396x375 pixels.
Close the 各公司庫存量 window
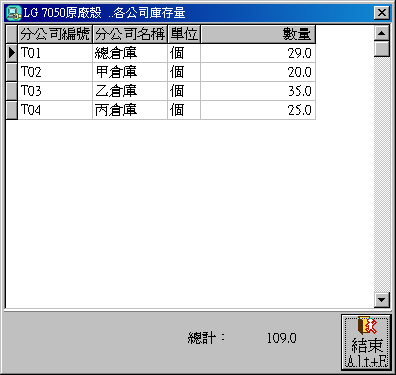382,13
